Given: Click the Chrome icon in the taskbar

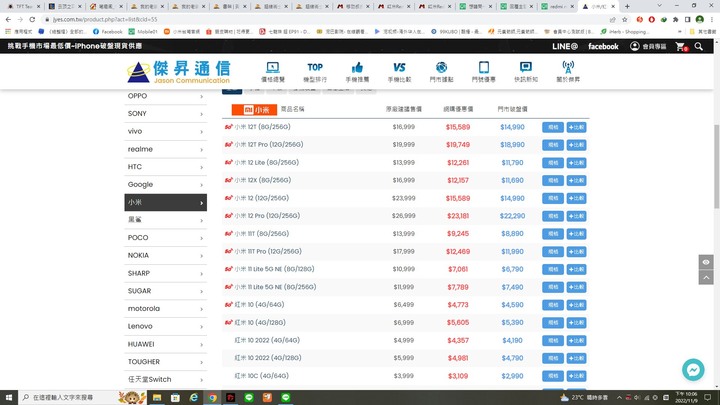Looking at the screenshot, I should [x=212, y=397].
